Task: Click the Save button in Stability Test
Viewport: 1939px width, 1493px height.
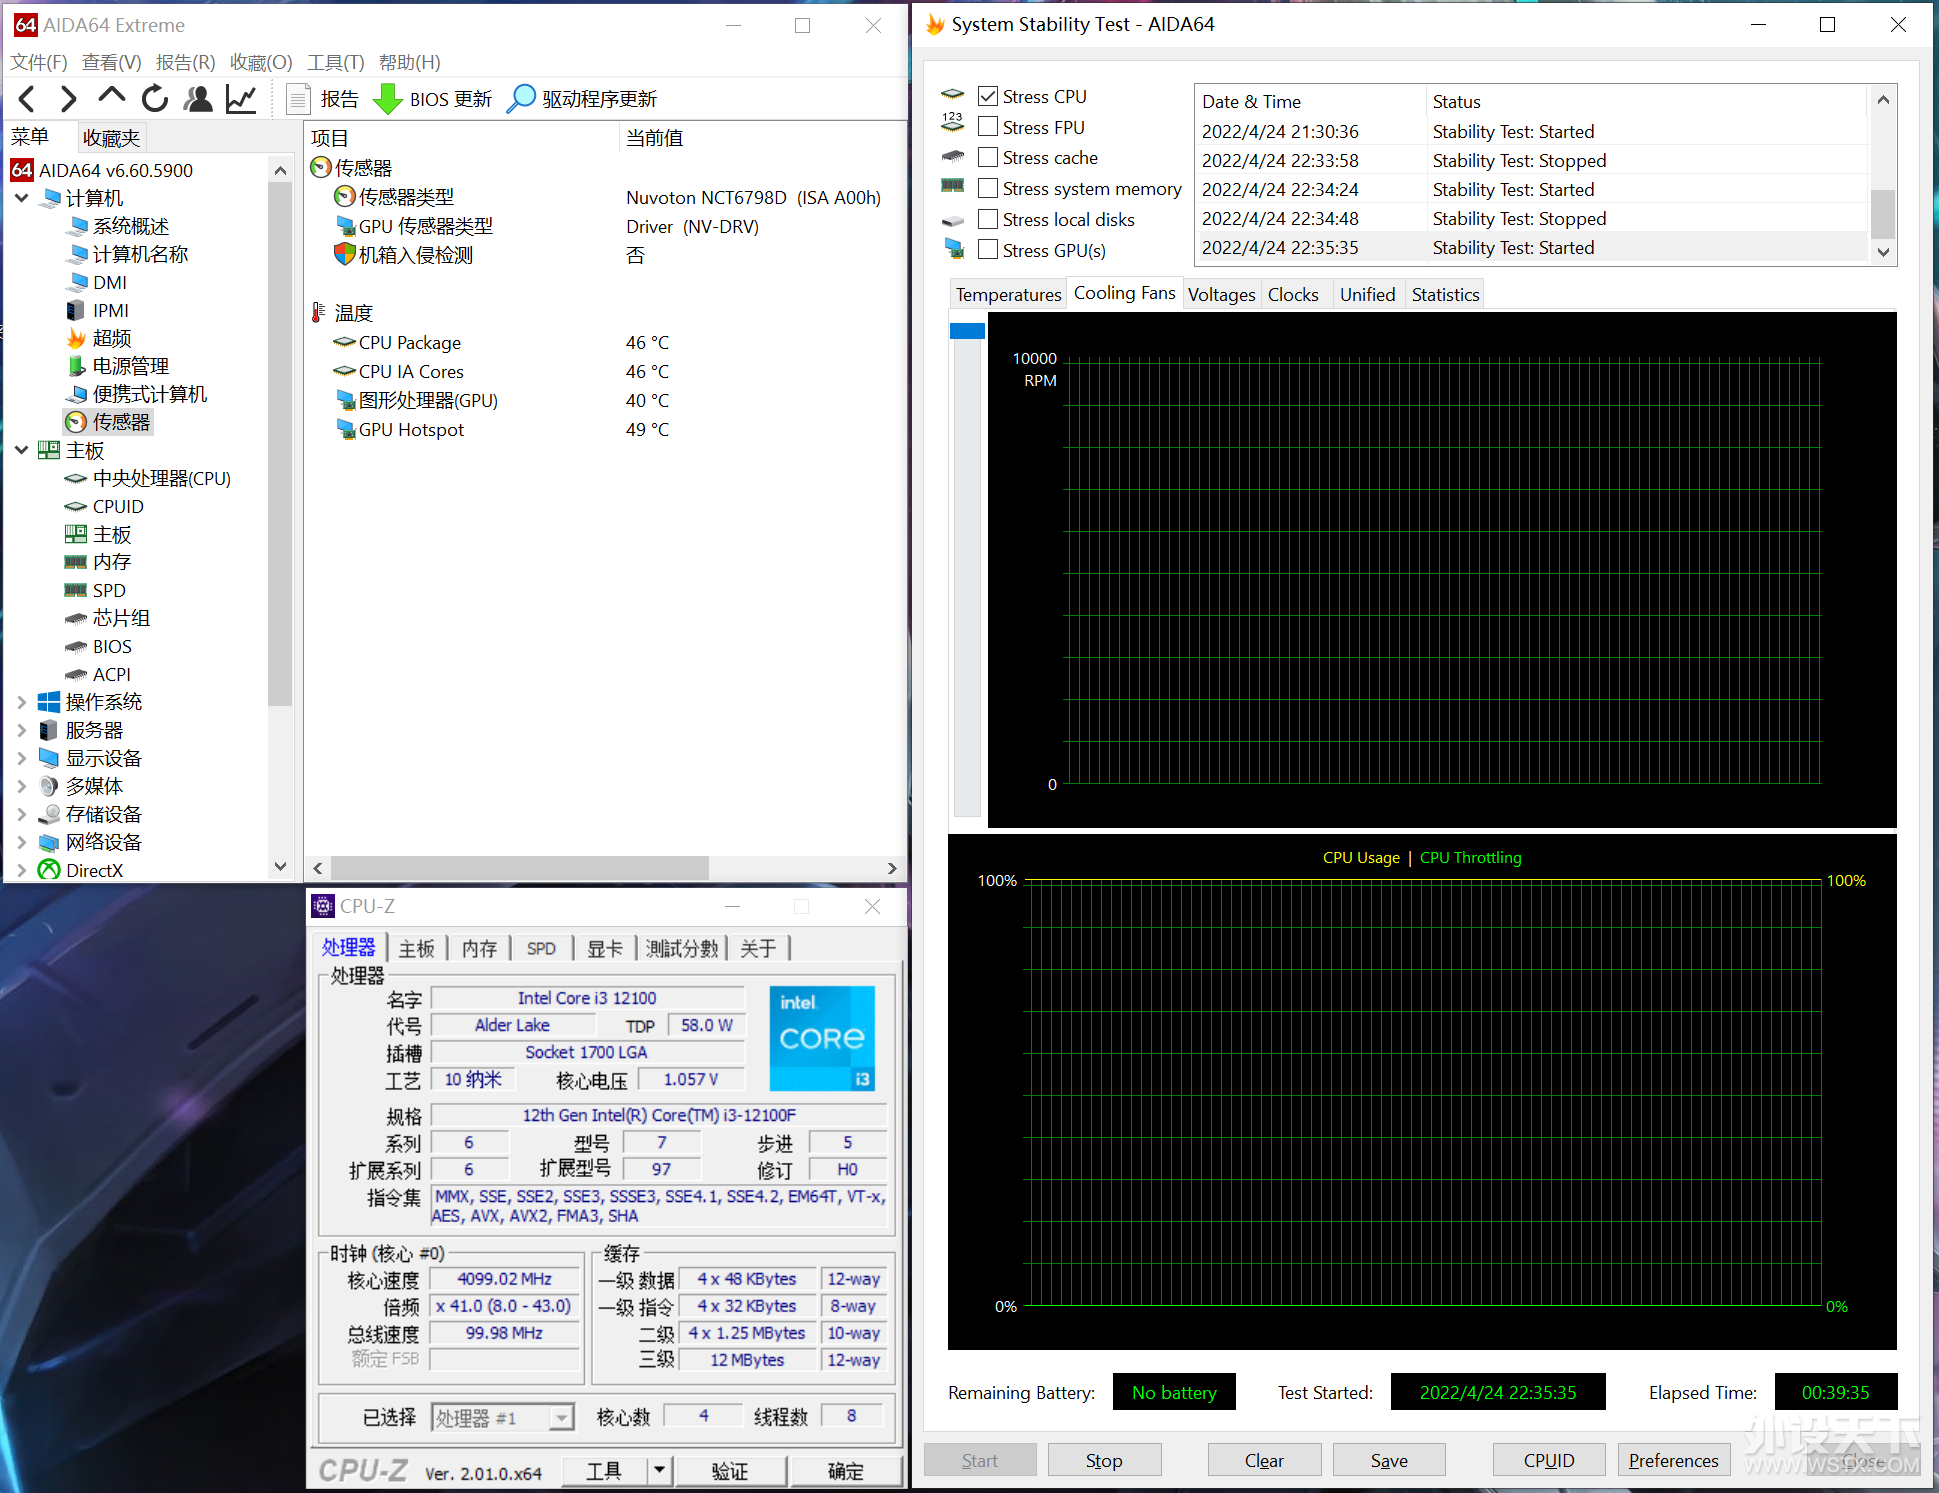Action: coord(1389,1460)
